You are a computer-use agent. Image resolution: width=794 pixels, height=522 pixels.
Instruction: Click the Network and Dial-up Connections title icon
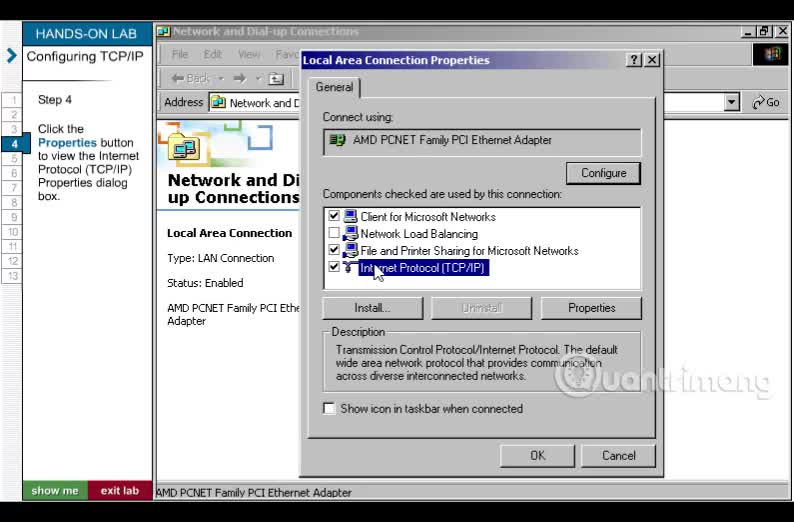pyautogui.click(x=163, y=32)
